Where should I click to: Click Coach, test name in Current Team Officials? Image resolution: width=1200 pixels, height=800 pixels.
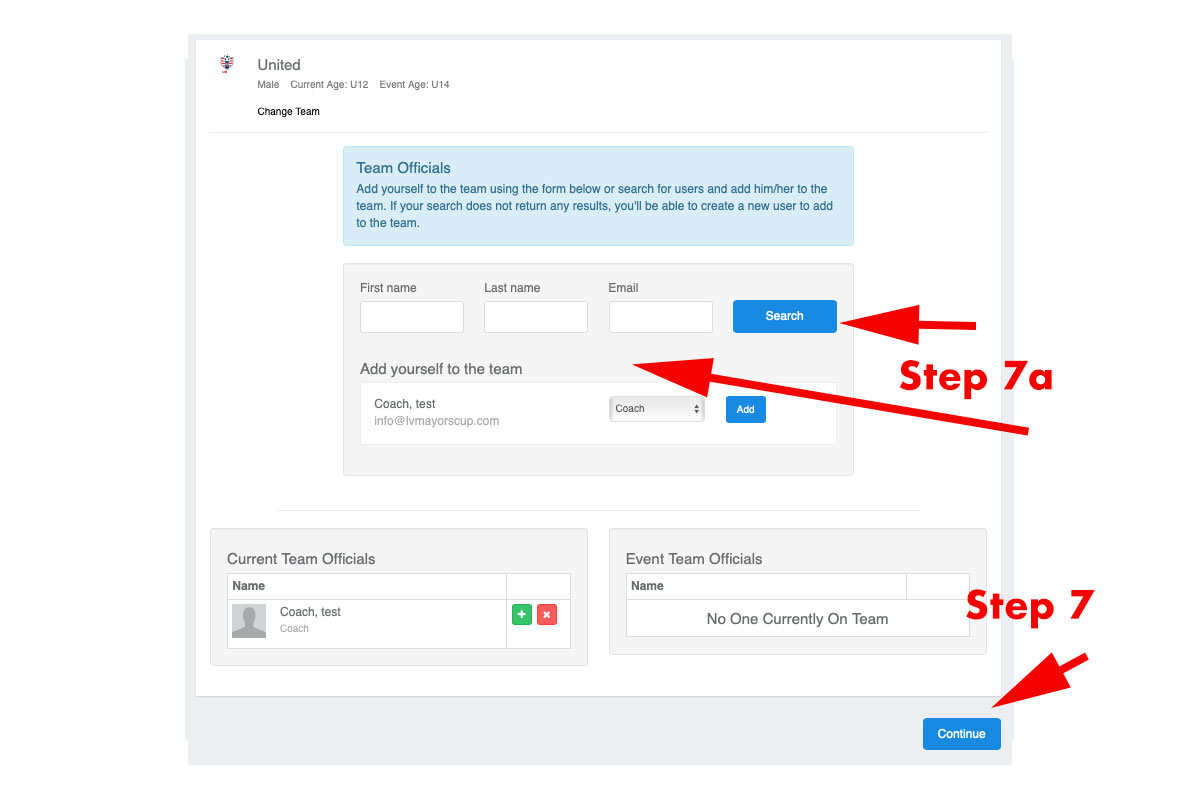(310, 612)
